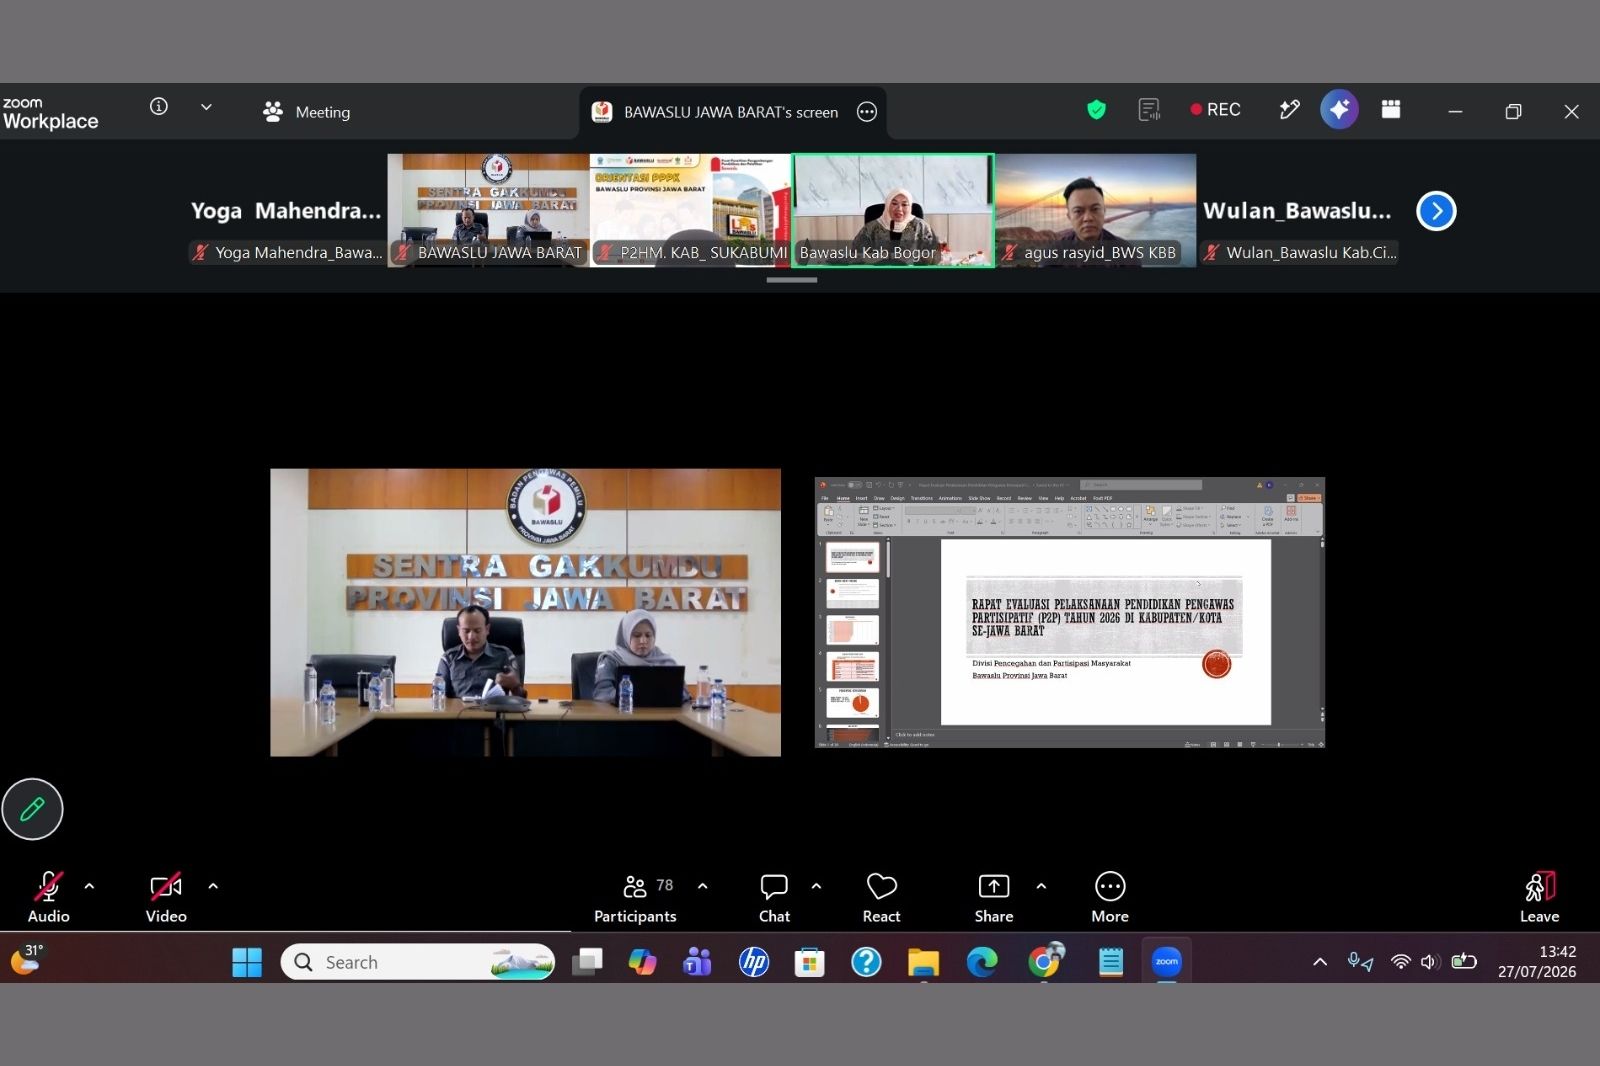Viewport: 1600px width, 1066px height.
Task: Select the Wulan_Bawaslu participant tile
Action: pyautogui.click(x=1298, y=210)
